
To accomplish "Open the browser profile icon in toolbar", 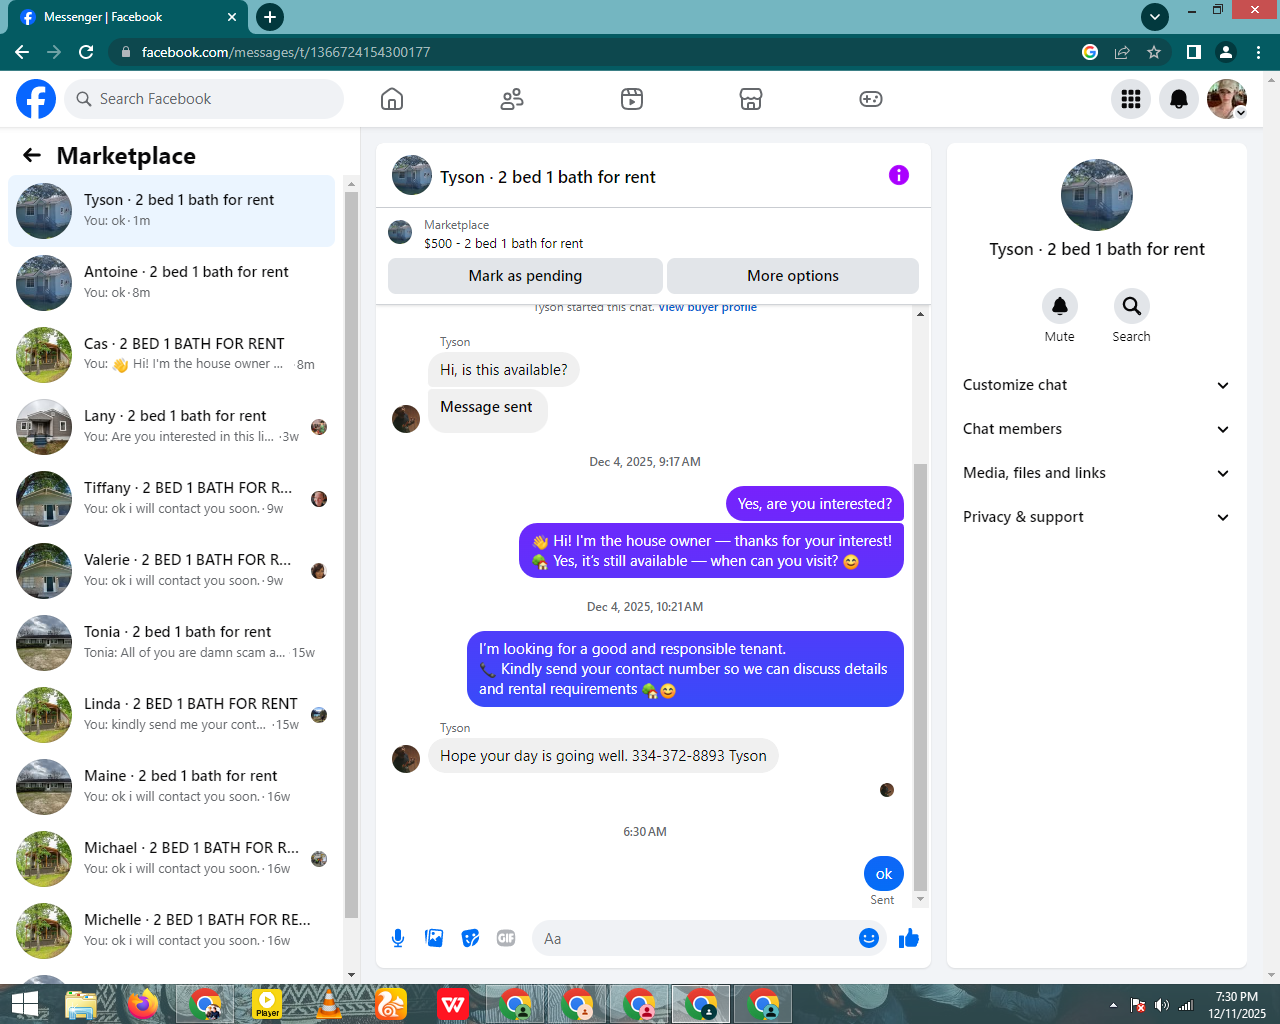I will point(1226,52).
